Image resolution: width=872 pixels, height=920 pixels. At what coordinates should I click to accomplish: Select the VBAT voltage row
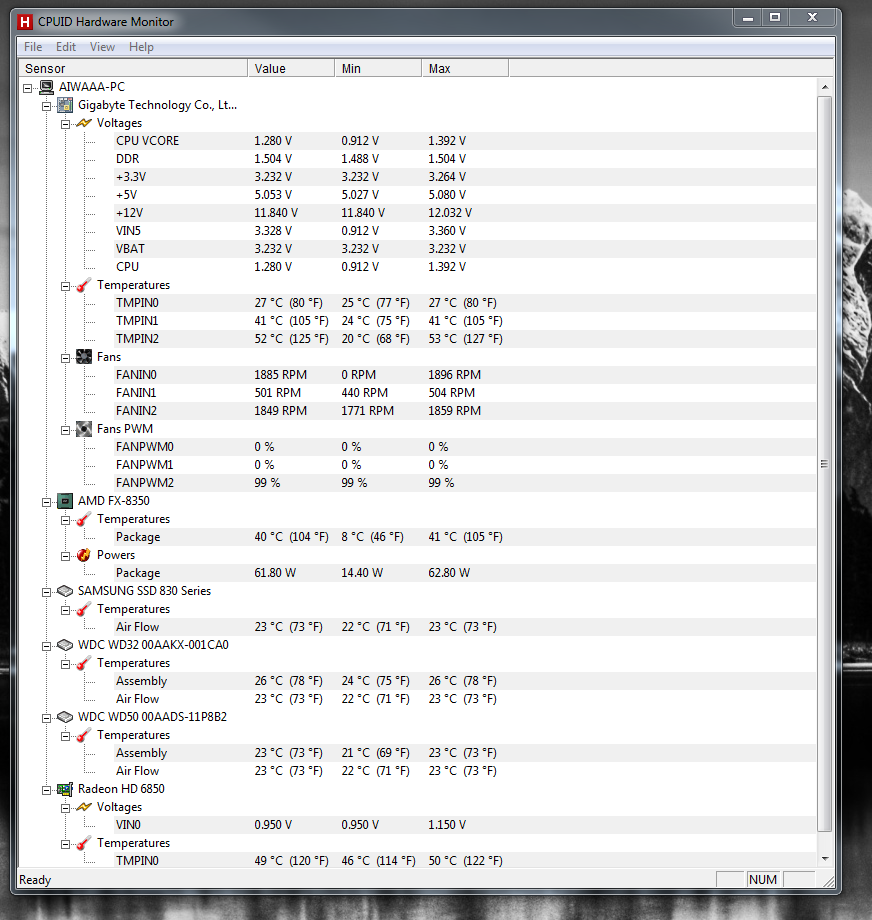(x=465, y=249)
